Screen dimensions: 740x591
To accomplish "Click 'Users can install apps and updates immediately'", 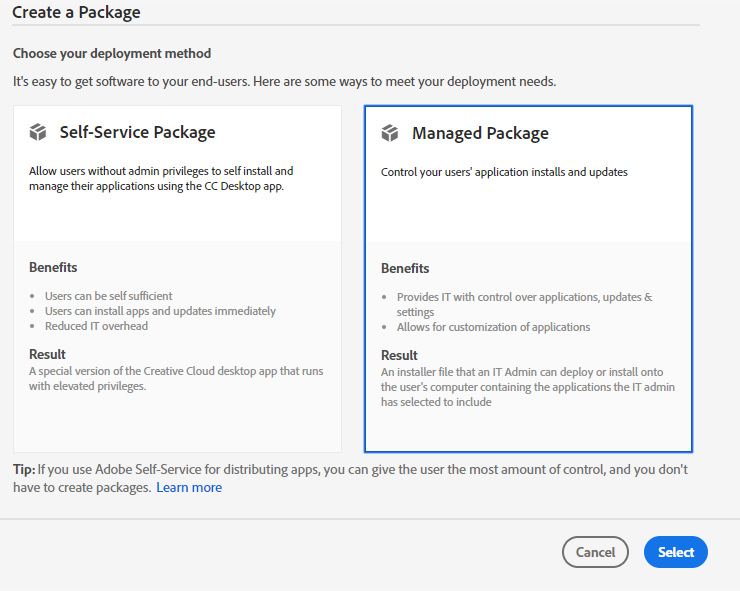I will click(160, 311).
